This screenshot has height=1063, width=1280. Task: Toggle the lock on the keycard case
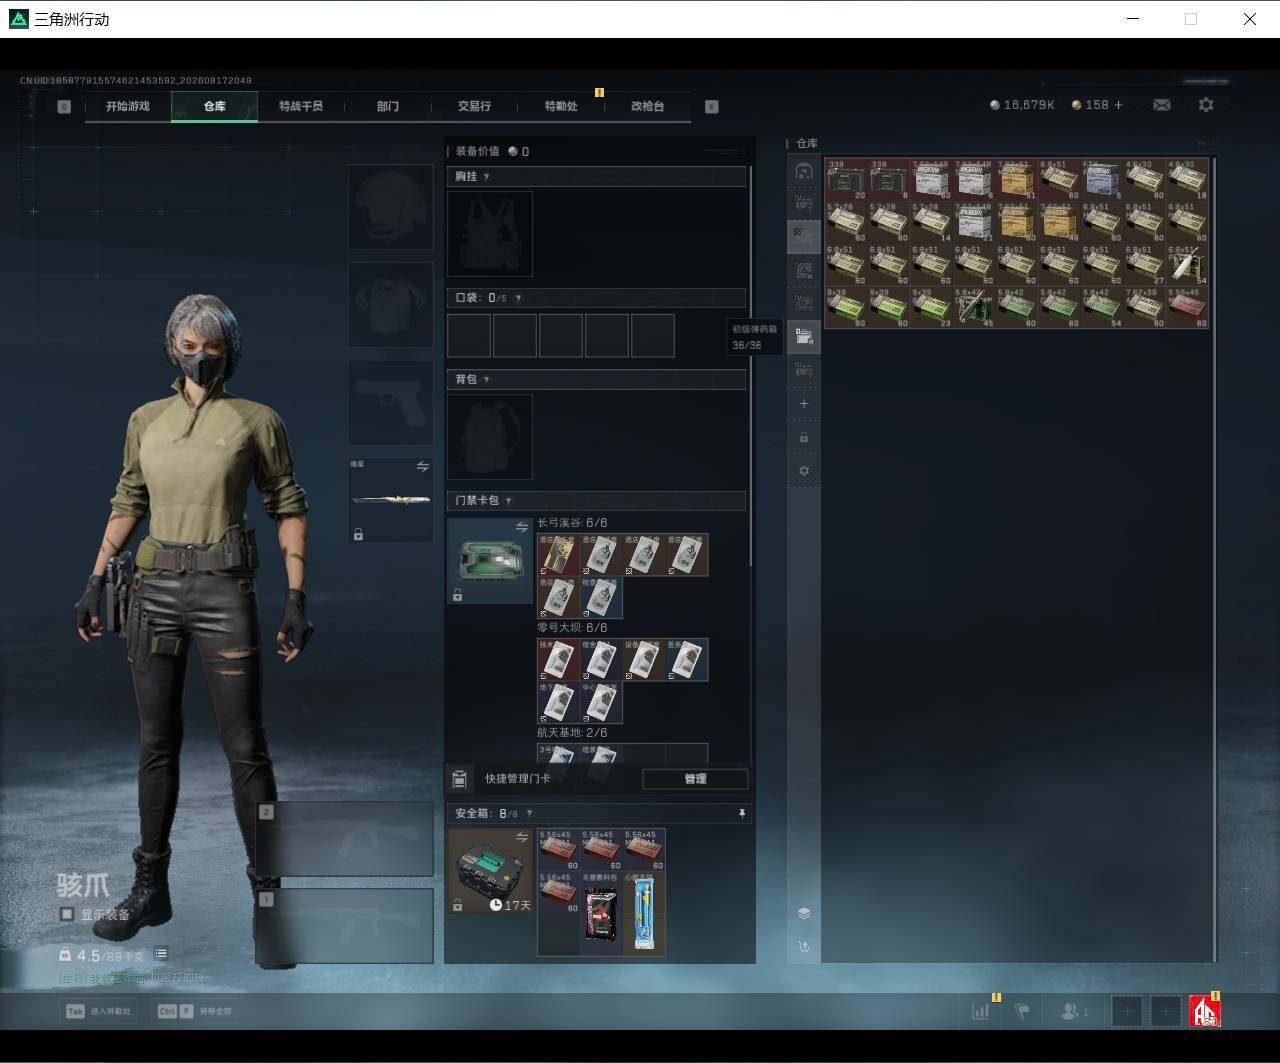point(457,595)
